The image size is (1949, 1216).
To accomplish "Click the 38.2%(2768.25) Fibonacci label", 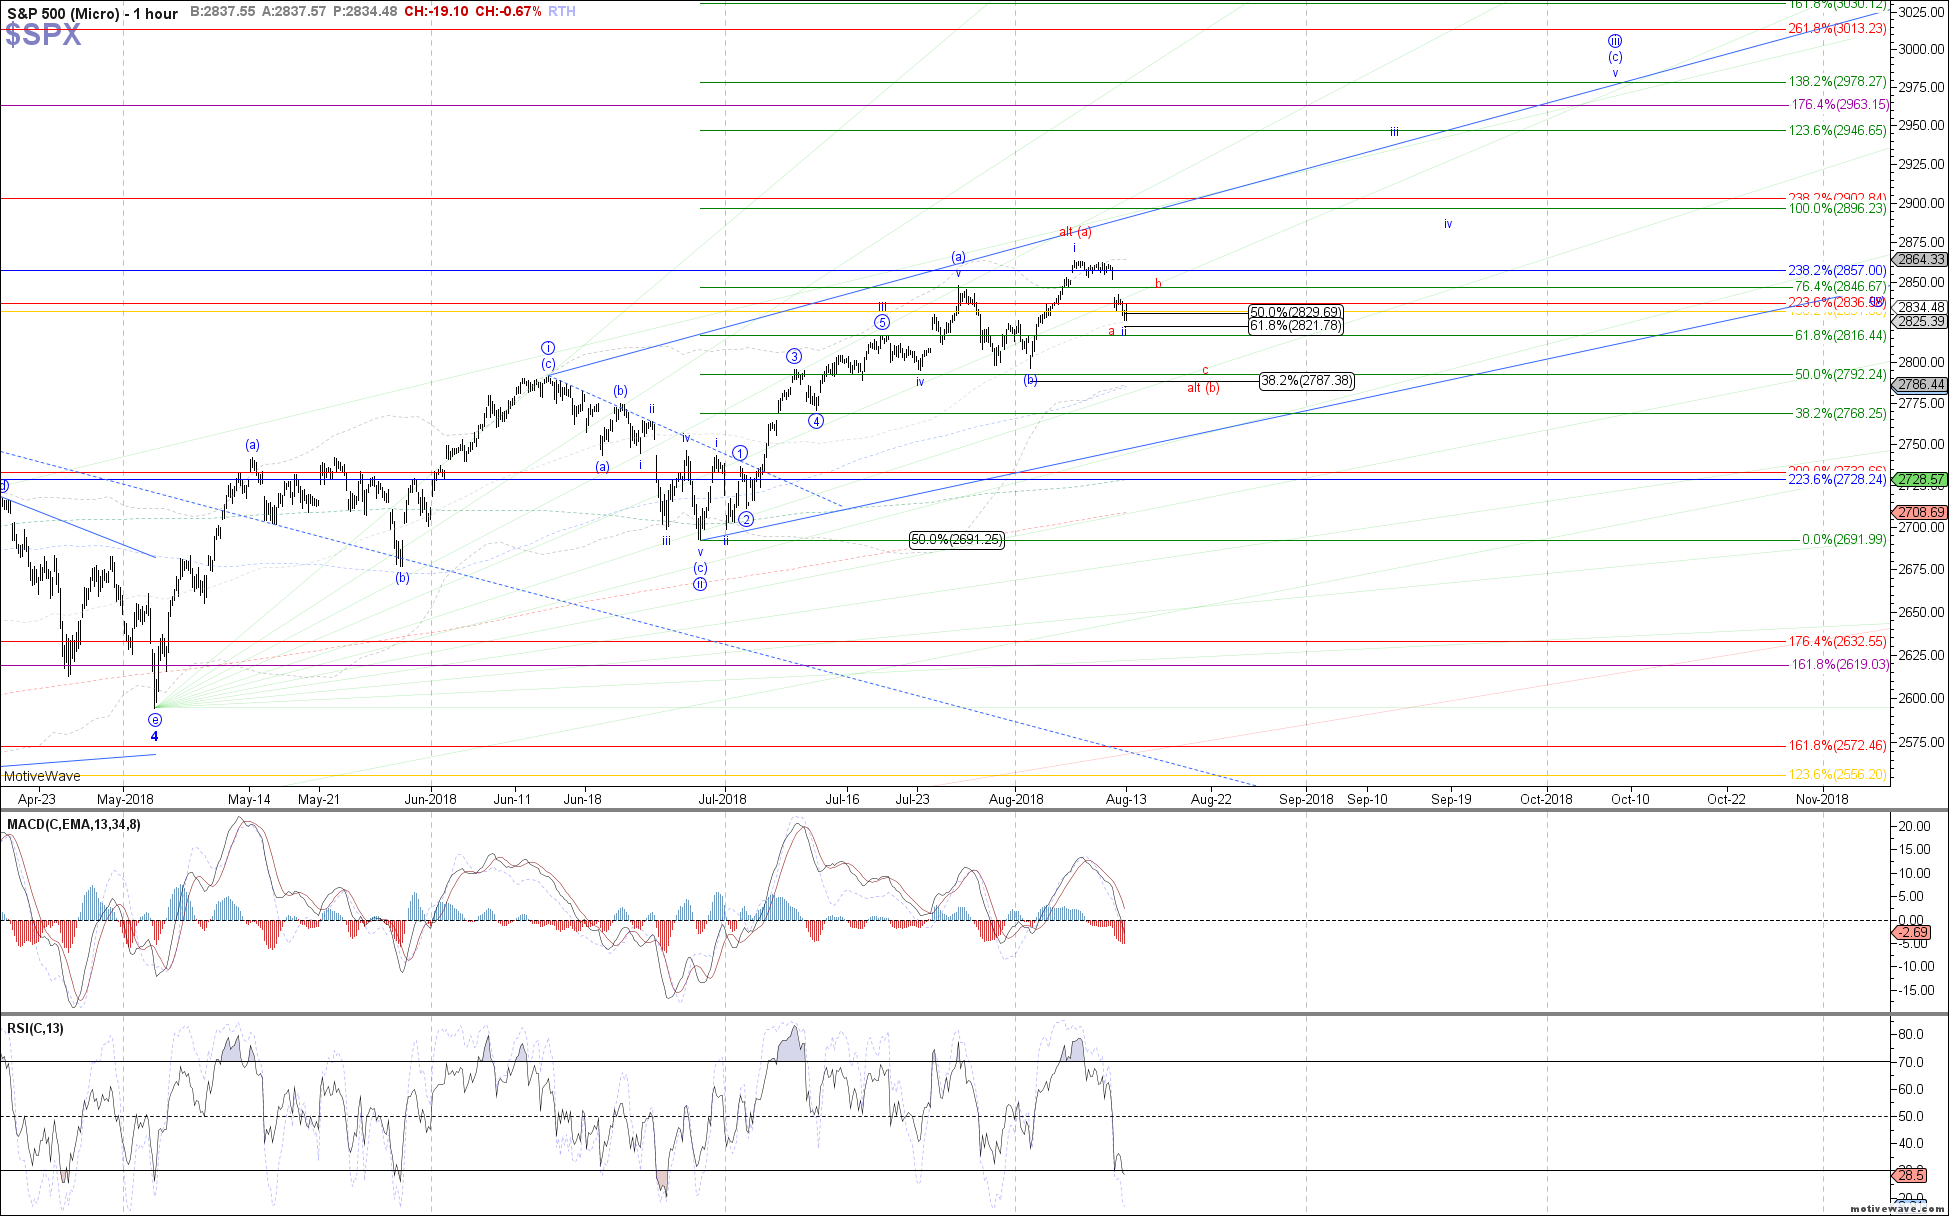I will (1840, 414).
